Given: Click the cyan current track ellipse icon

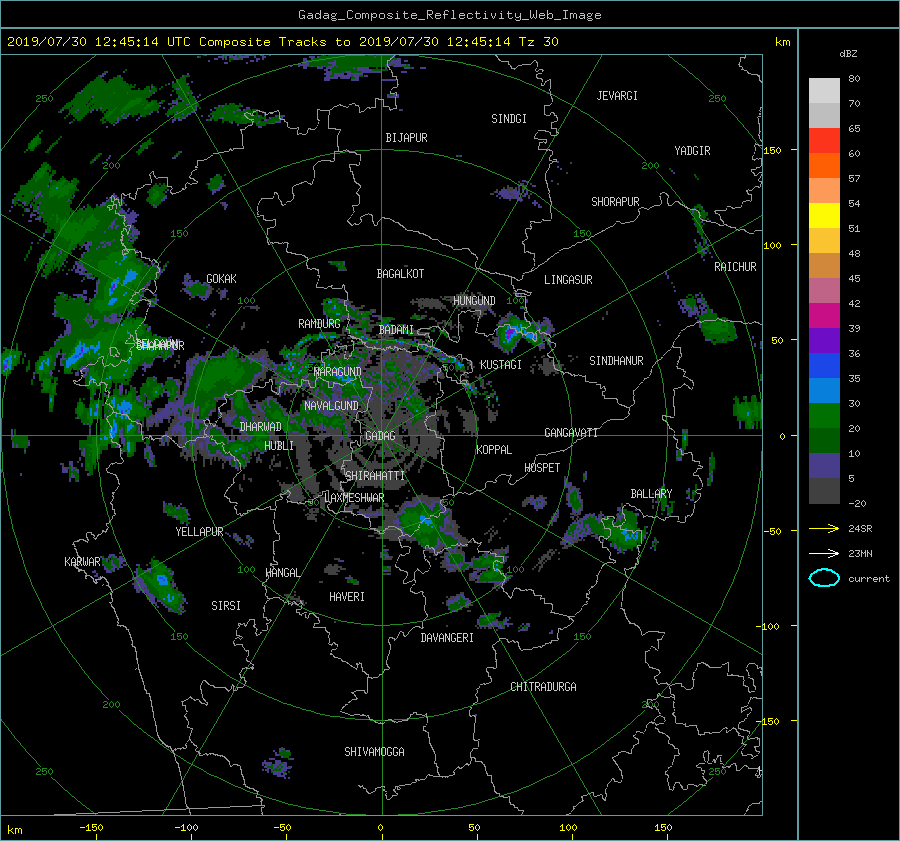Looking at the screenshot, I should pyautogui.click(x=824, y=578).
